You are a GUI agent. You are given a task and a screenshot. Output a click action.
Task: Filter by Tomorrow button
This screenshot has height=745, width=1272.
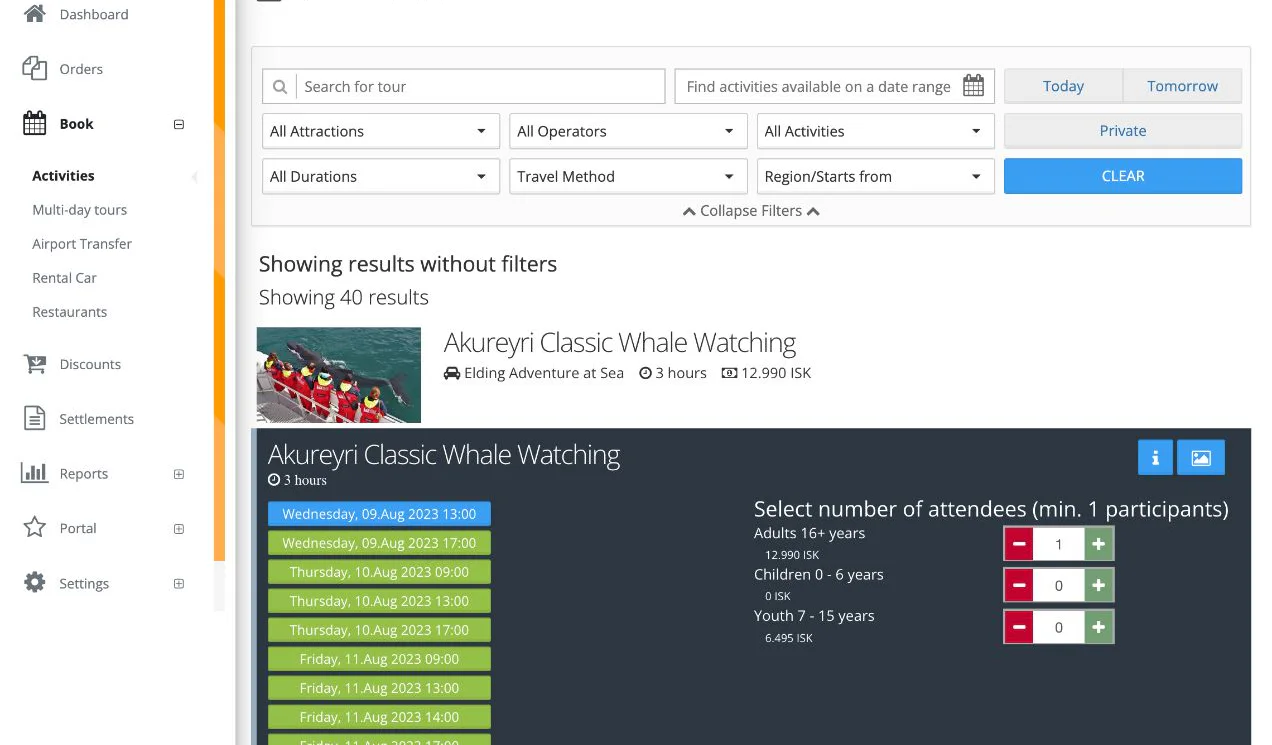click(x=1182, y=86)
